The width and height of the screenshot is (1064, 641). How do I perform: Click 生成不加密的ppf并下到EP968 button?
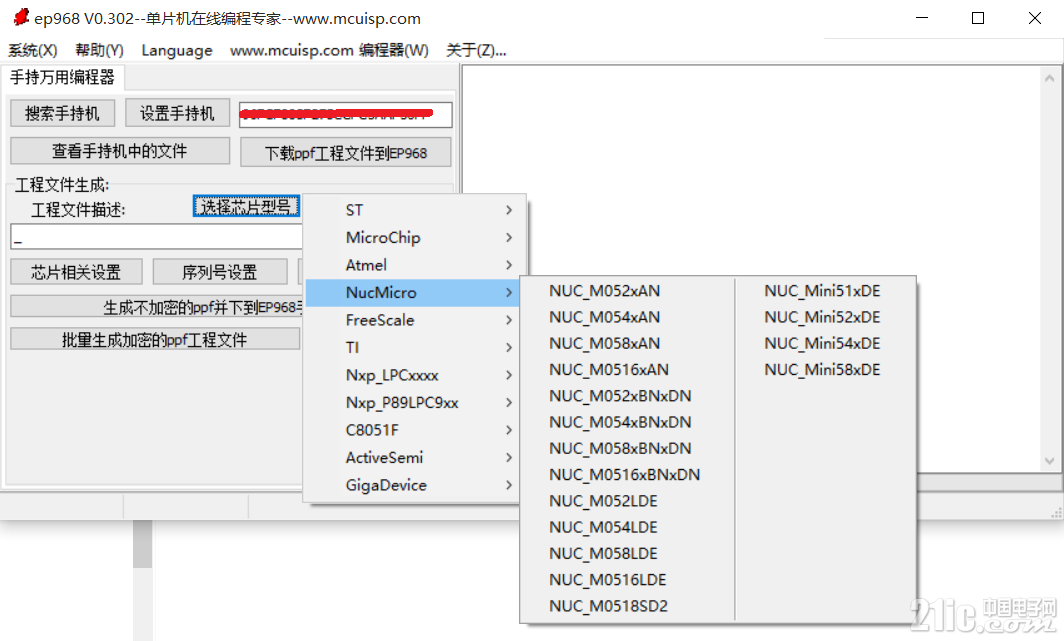coord(157,307)
